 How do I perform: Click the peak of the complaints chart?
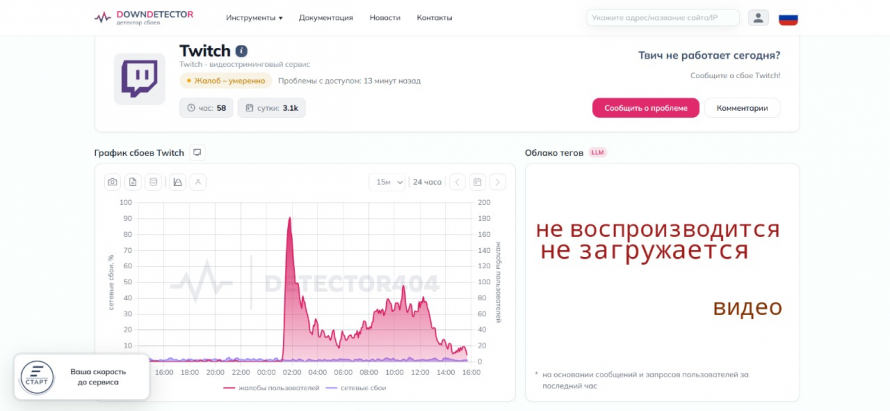289,218
